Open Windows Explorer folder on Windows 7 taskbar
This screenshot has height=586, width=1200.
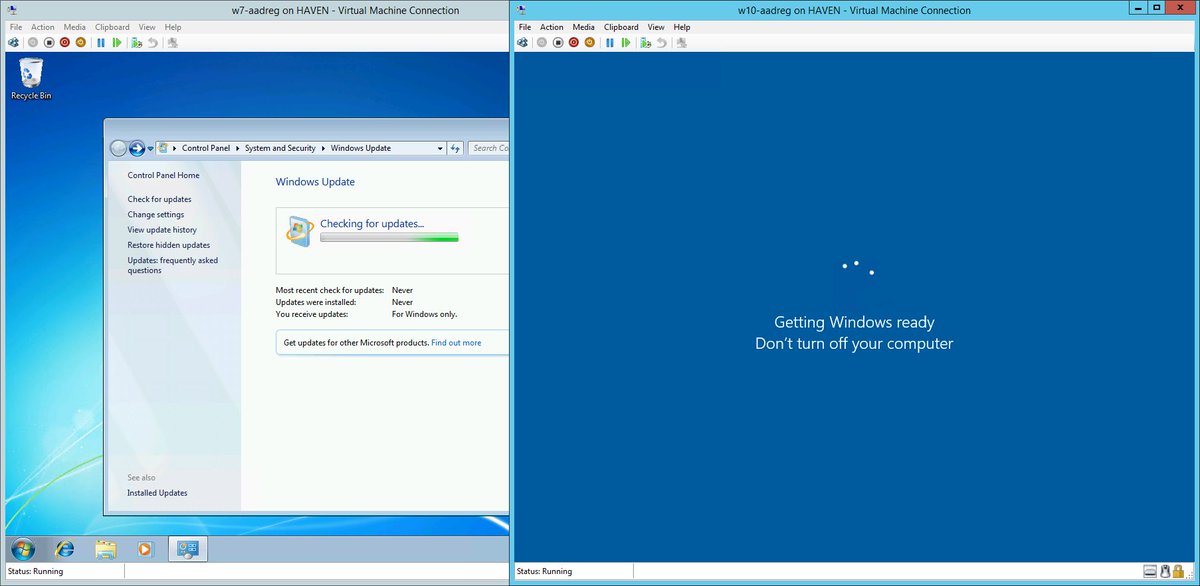click(x=106, y=548)
